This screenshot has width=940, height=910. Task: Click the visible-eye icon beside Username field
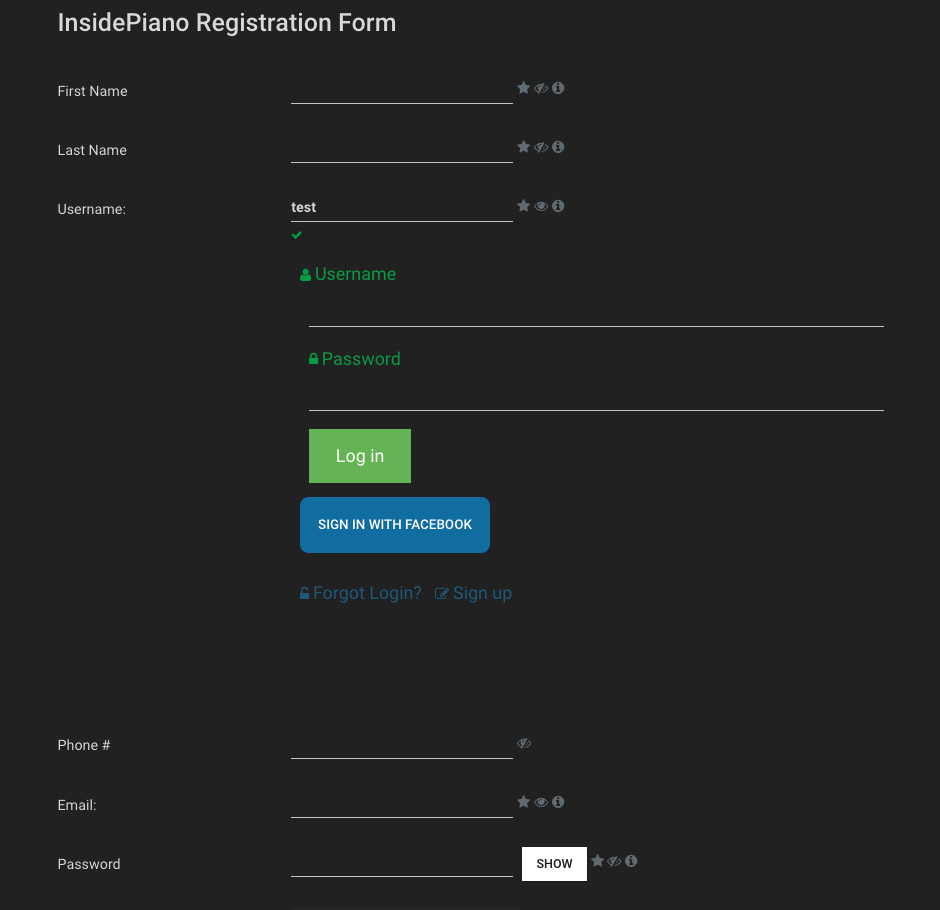pos(541,206)
